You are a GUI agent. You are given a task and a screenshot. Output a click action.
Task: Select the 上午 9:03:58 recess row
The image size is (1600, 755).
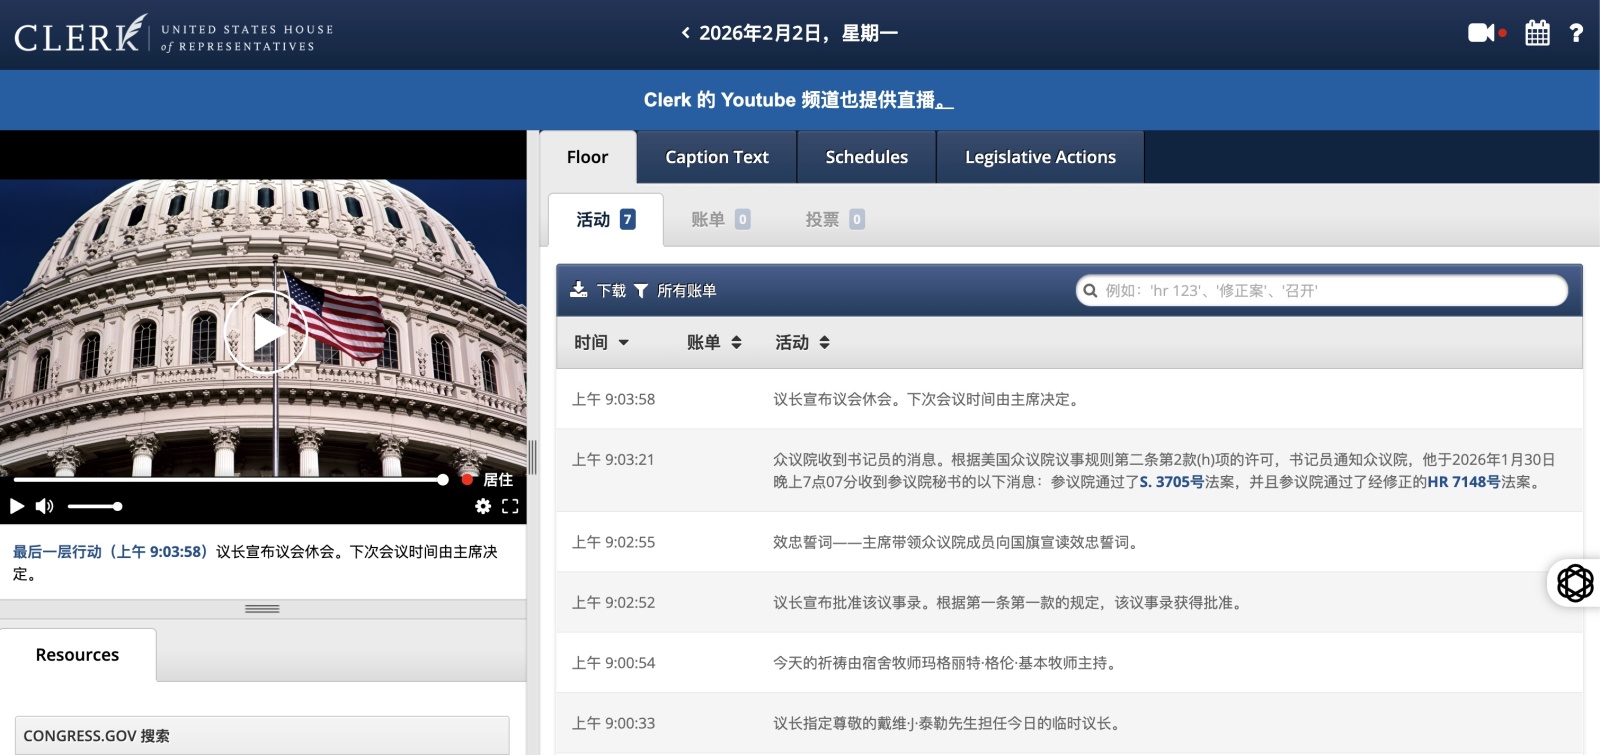tap(1069, 399)
